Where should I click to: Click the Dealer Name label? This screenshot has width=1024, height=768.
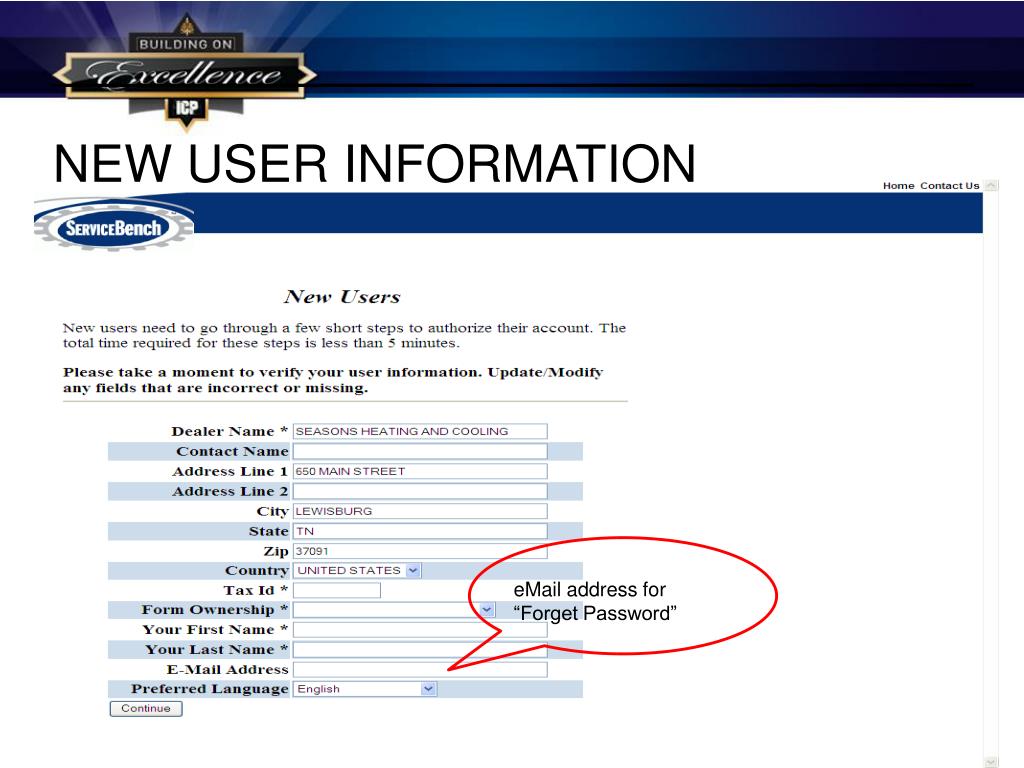click(229, 432)
